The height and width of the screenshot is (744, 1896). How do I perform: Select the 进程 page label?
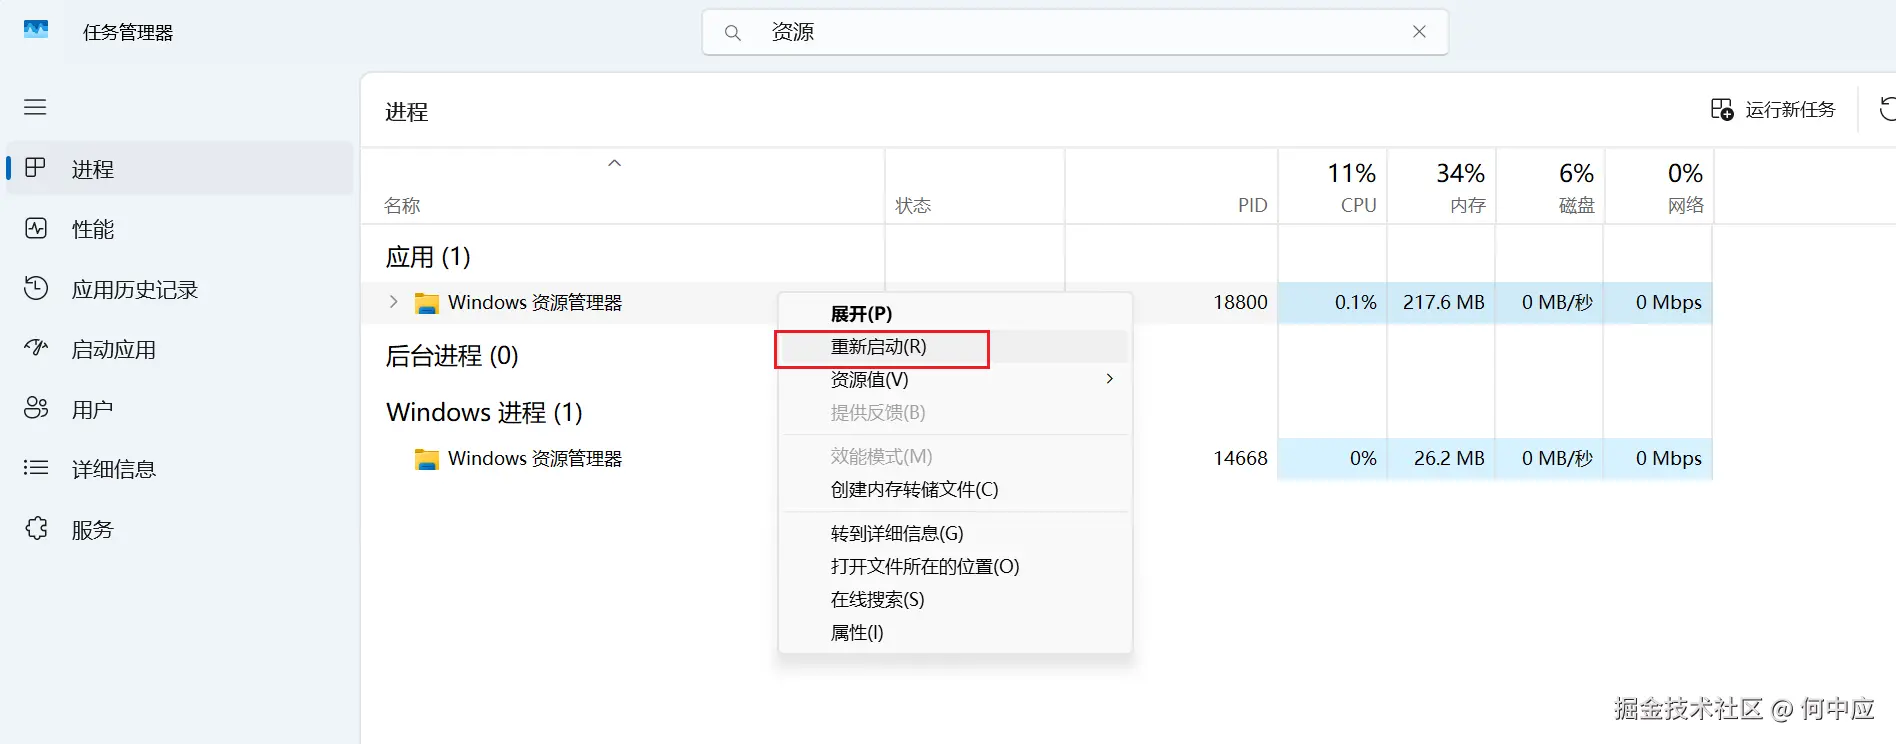(x=92, y=169)
